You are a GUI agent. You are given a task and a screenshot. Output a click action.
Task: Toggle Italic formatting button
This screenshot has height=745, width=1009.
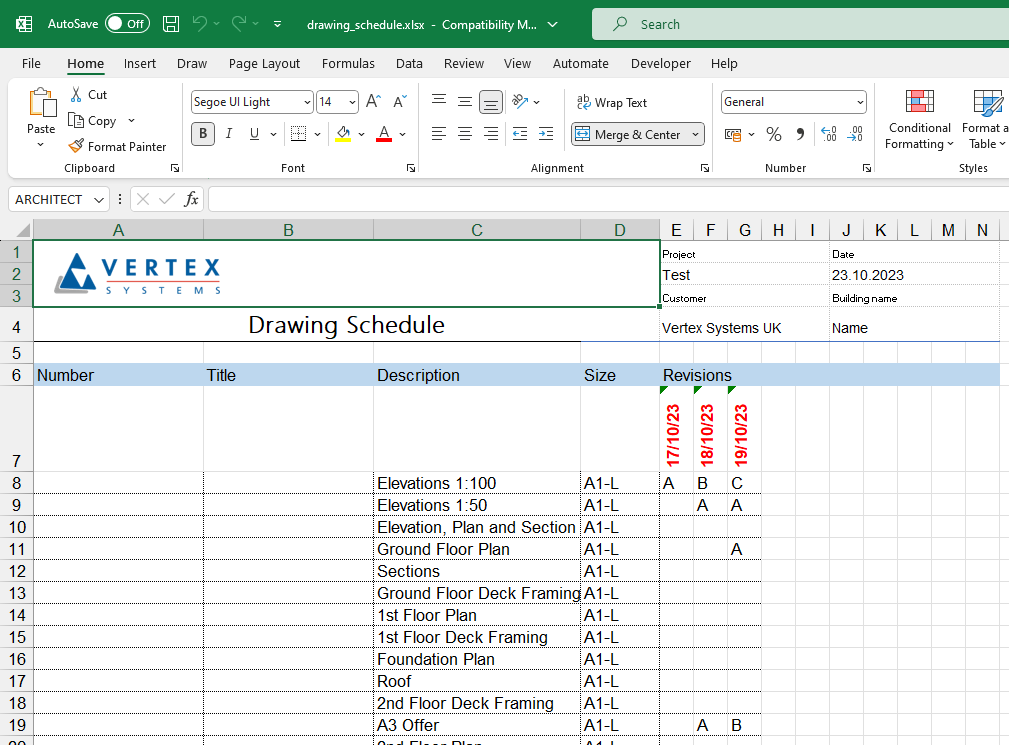coord(229,134)
